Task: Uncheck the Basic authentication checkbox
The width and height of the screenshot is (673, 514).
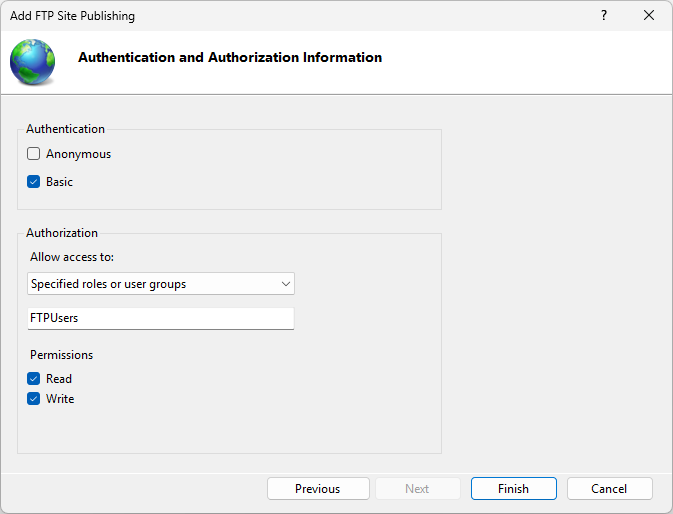Action: click(34, 182)
